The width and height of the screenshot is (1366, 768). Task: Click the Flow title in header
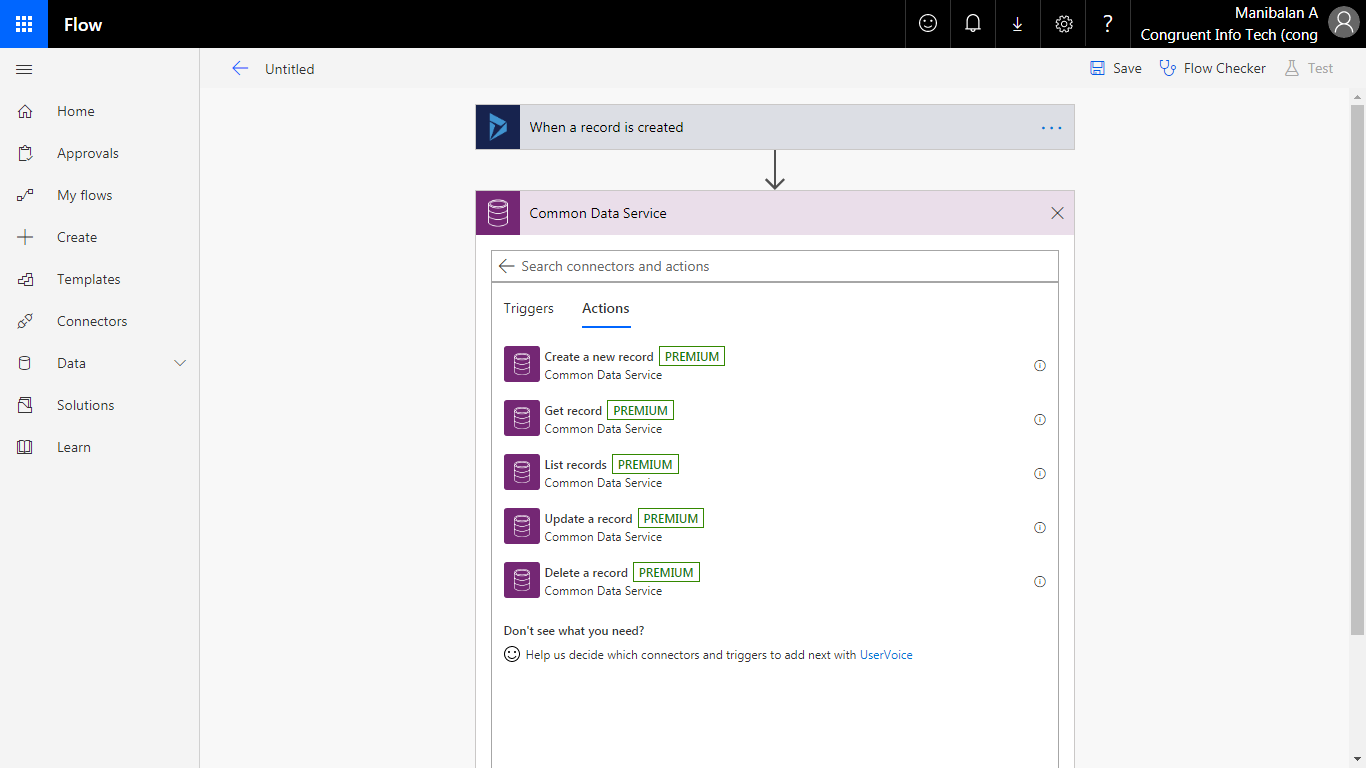tap(83, 24)
